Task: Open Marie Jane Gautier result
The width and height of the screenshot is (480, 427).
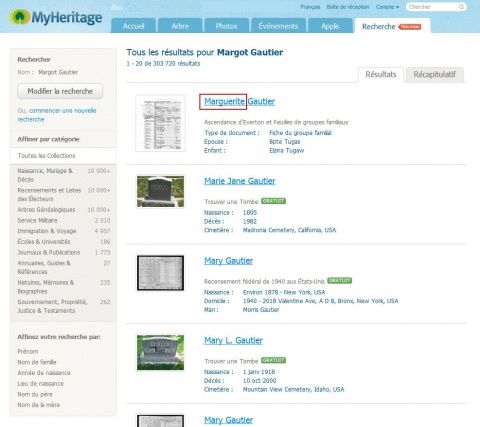Action: point(240,181)
